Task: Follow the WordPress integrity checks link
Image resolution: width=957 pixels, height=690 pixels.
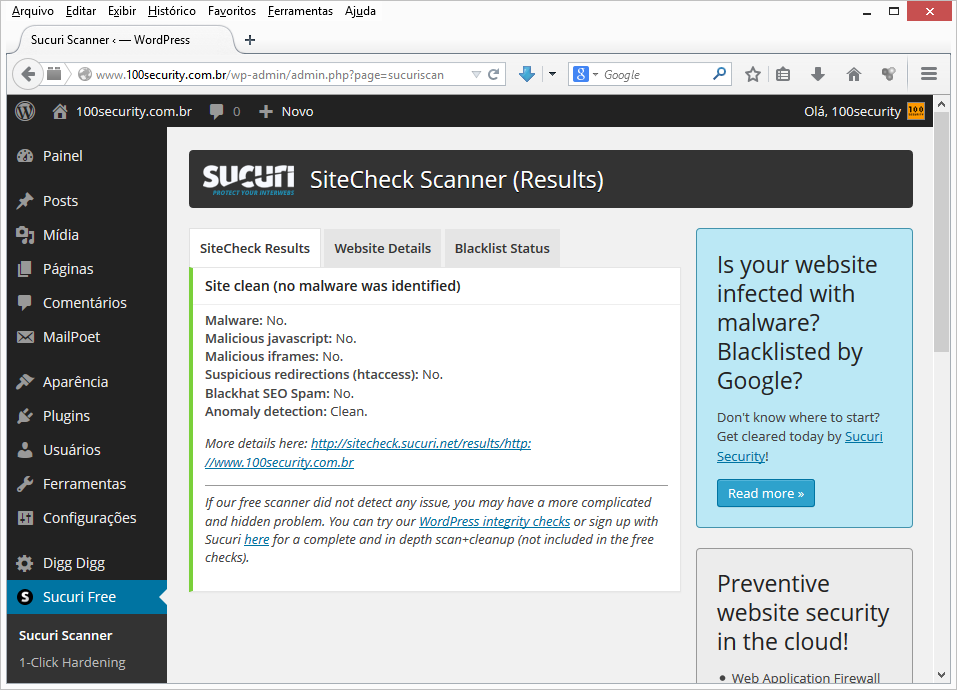Action: tap(494, 521)
